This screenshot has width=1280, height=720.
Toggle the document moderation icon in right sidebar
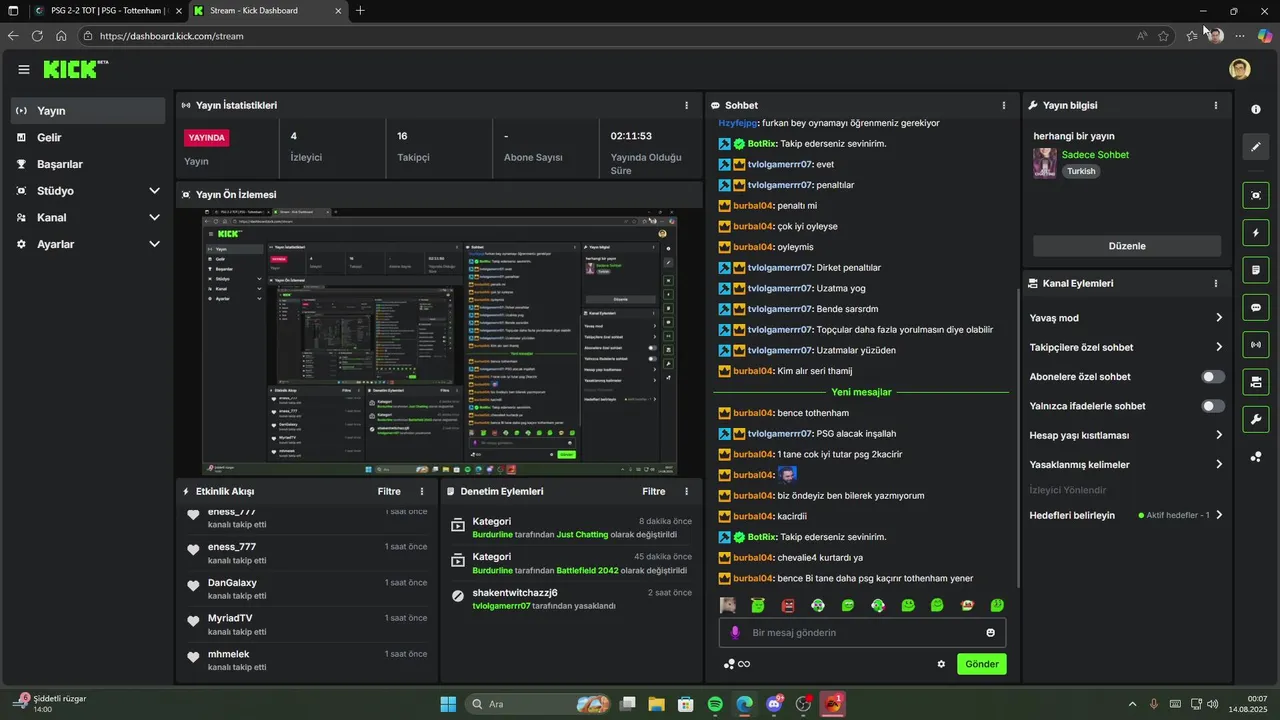(x=1256, y=270)
